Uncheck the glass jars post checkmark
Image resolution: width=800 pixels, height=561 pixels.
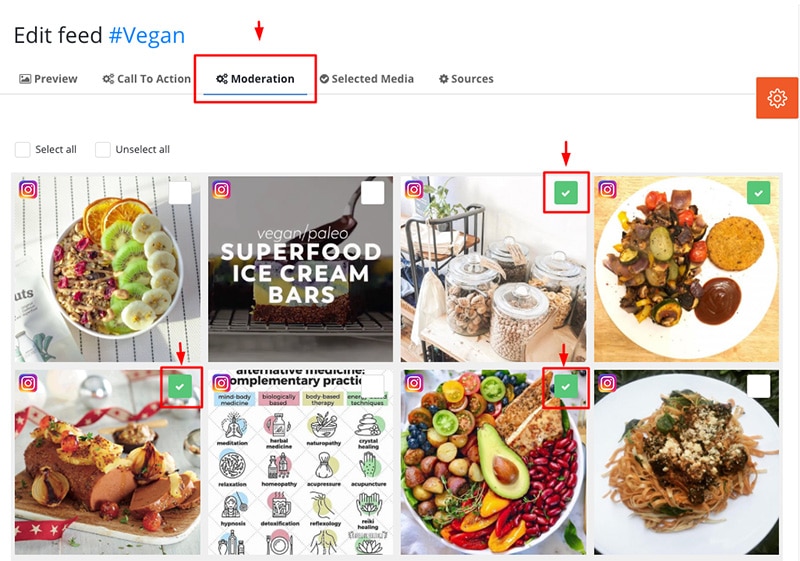tap(566, 193)
